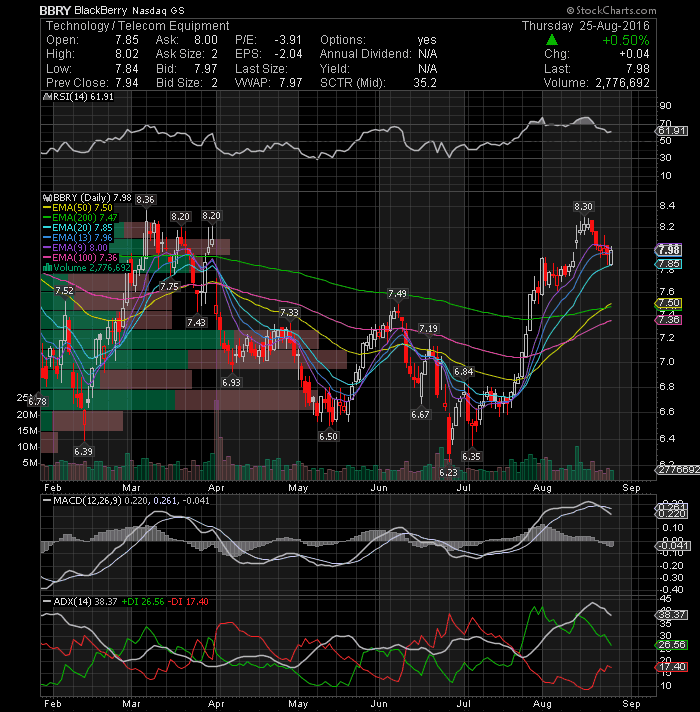Click the 8.36 March peak price label

pyautogui.click(x=145, y=199)
